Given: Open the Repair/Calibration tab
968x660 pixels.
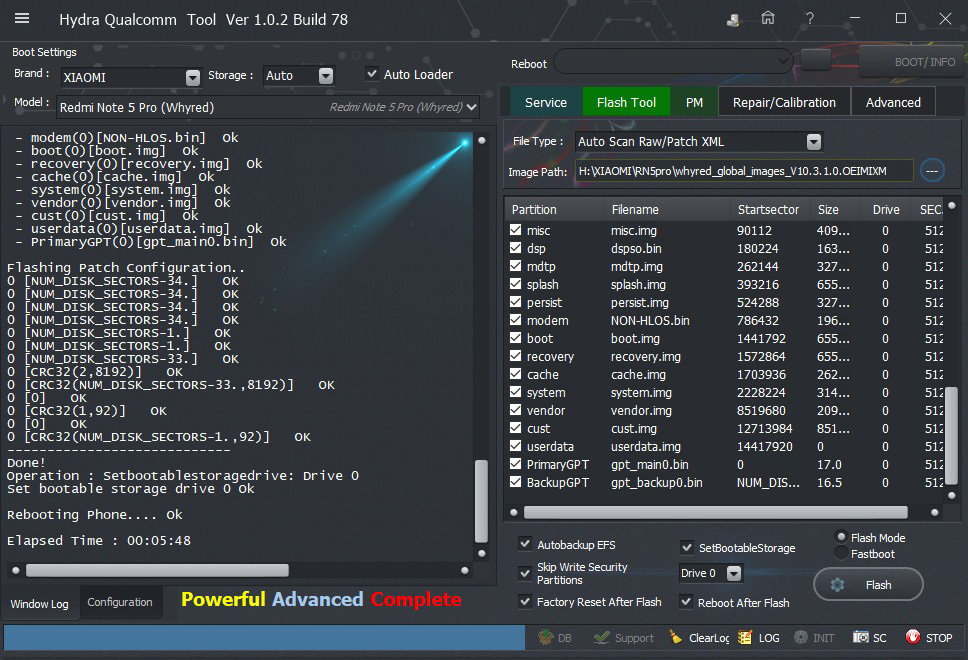Looking at the screenshot, I should pyautogui.click(x=784, y=102).
